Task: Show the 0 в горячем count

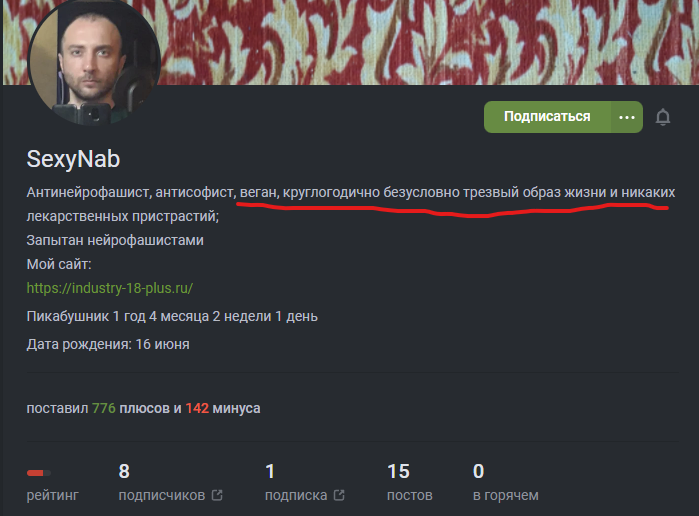Action: tap(506, 483)
